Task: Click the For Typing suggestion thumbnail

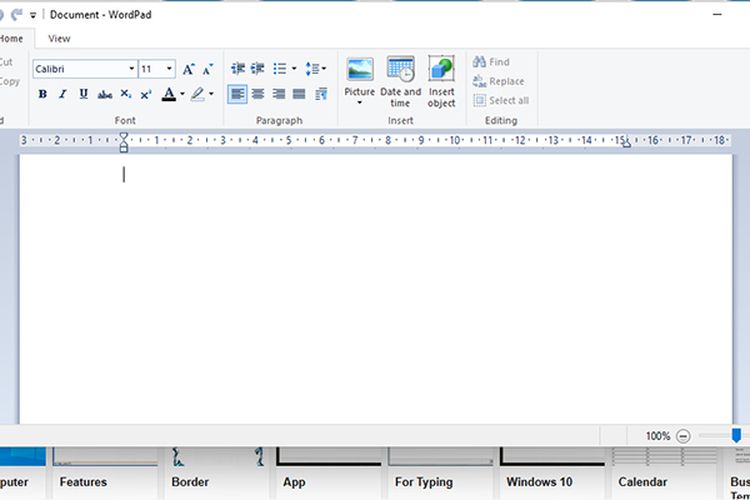Action: [441, 473]
